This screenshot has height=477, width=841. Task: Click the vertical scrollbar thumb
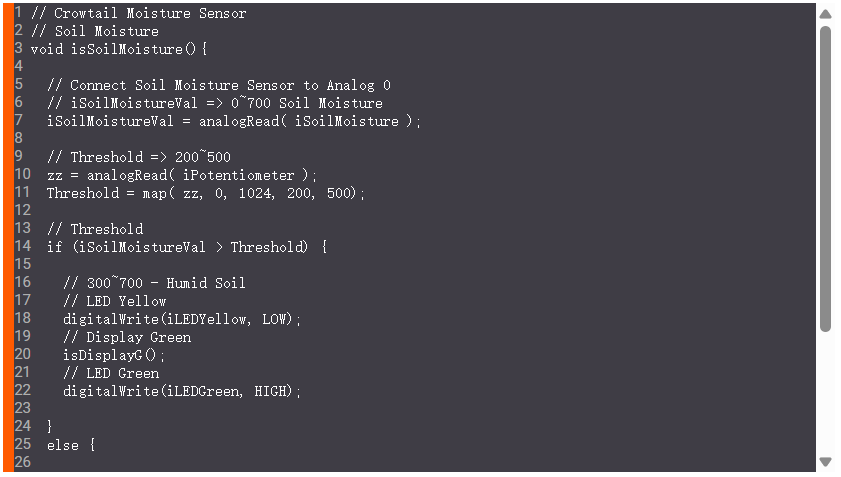pyautogui.click(x=825, y=180)
